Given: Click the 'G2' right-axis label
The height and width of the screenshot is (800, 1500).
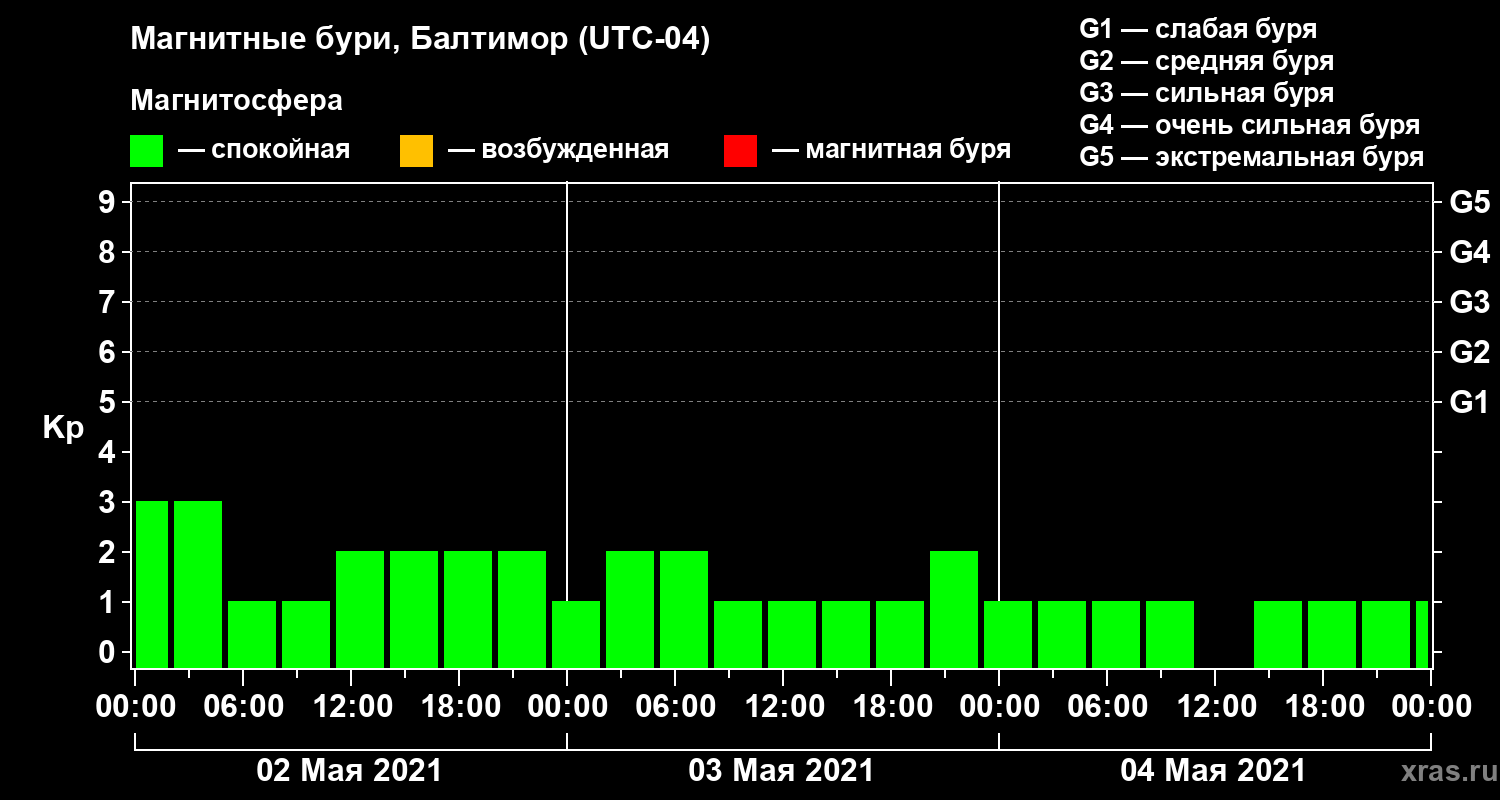Looking at the screenshot, I should click(1469, 352).
